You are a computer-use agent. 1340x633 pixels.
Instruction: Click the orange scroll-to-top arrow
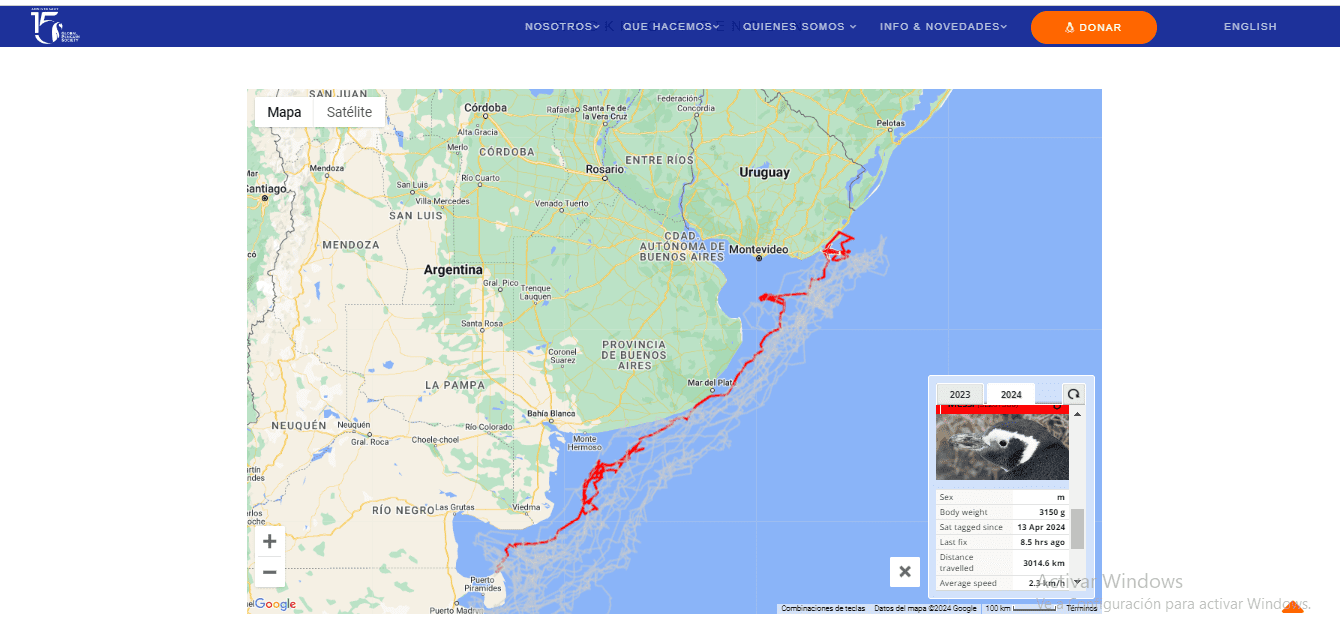click(1292, 606)
